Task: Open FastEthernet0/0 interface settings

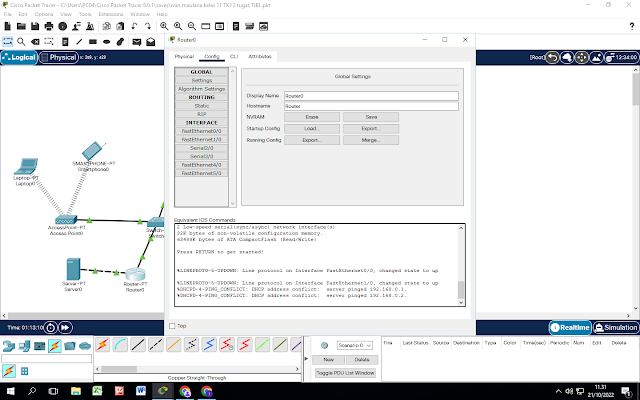Action: click(201, 131)
